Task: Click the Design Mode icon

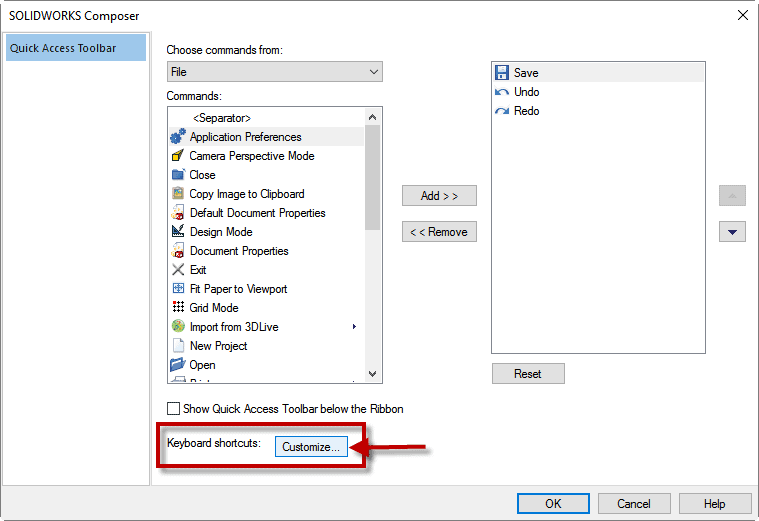Action: pyautogui.click(x=178, y=231)
